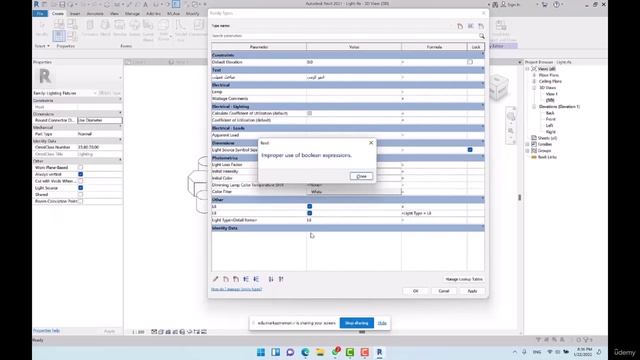Toggle Calculate Coefficient of Utilization checkbox
The width and height of the screenshot is (640, 360).
[309, 113]
